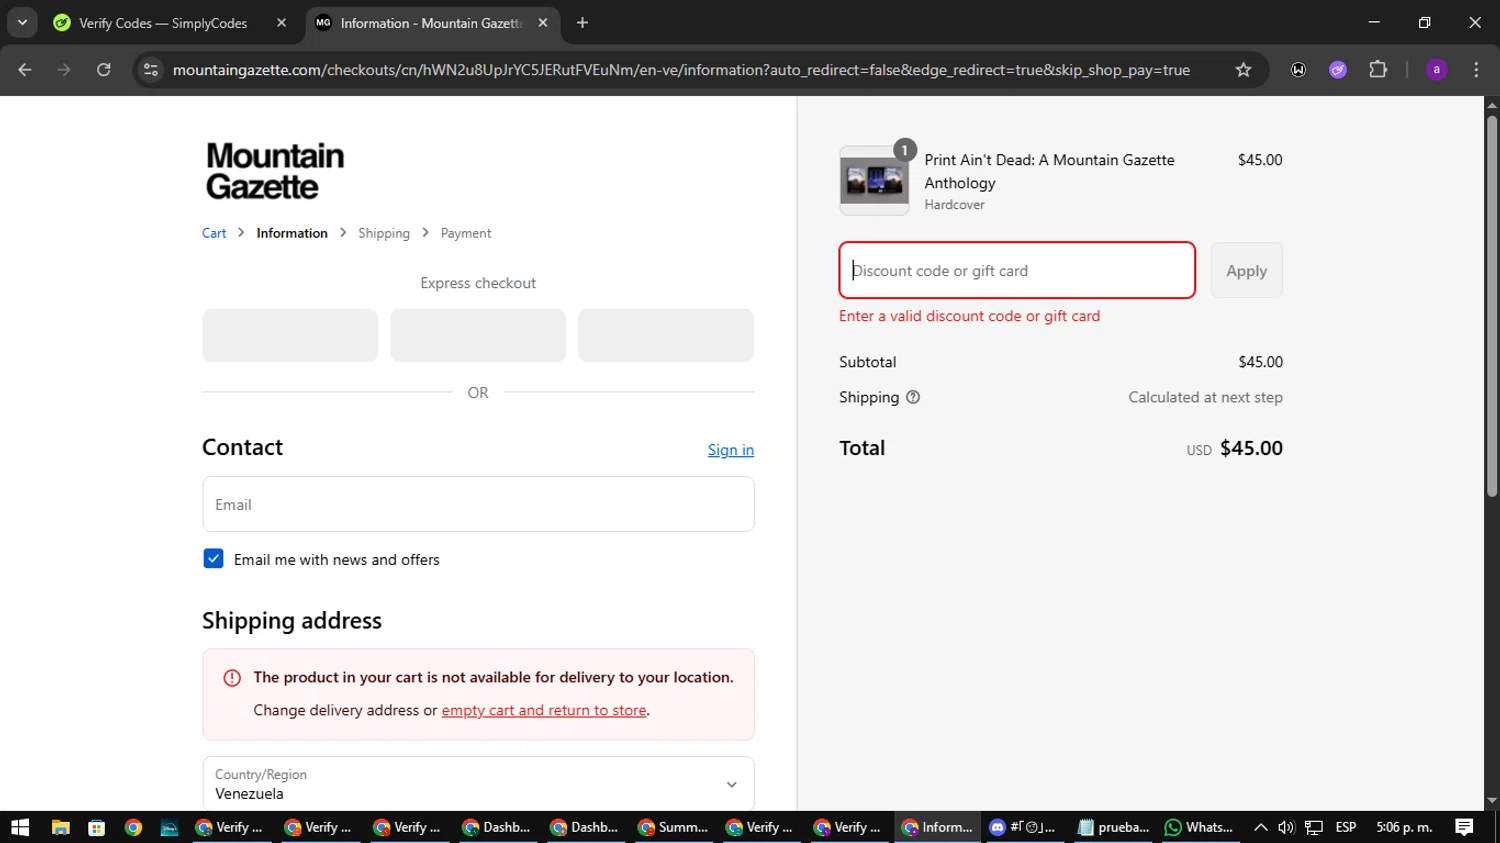The height and width of the screenshot is (843, 1500).
Task: Open network settings in system tray
Action: click(1314, 827)
